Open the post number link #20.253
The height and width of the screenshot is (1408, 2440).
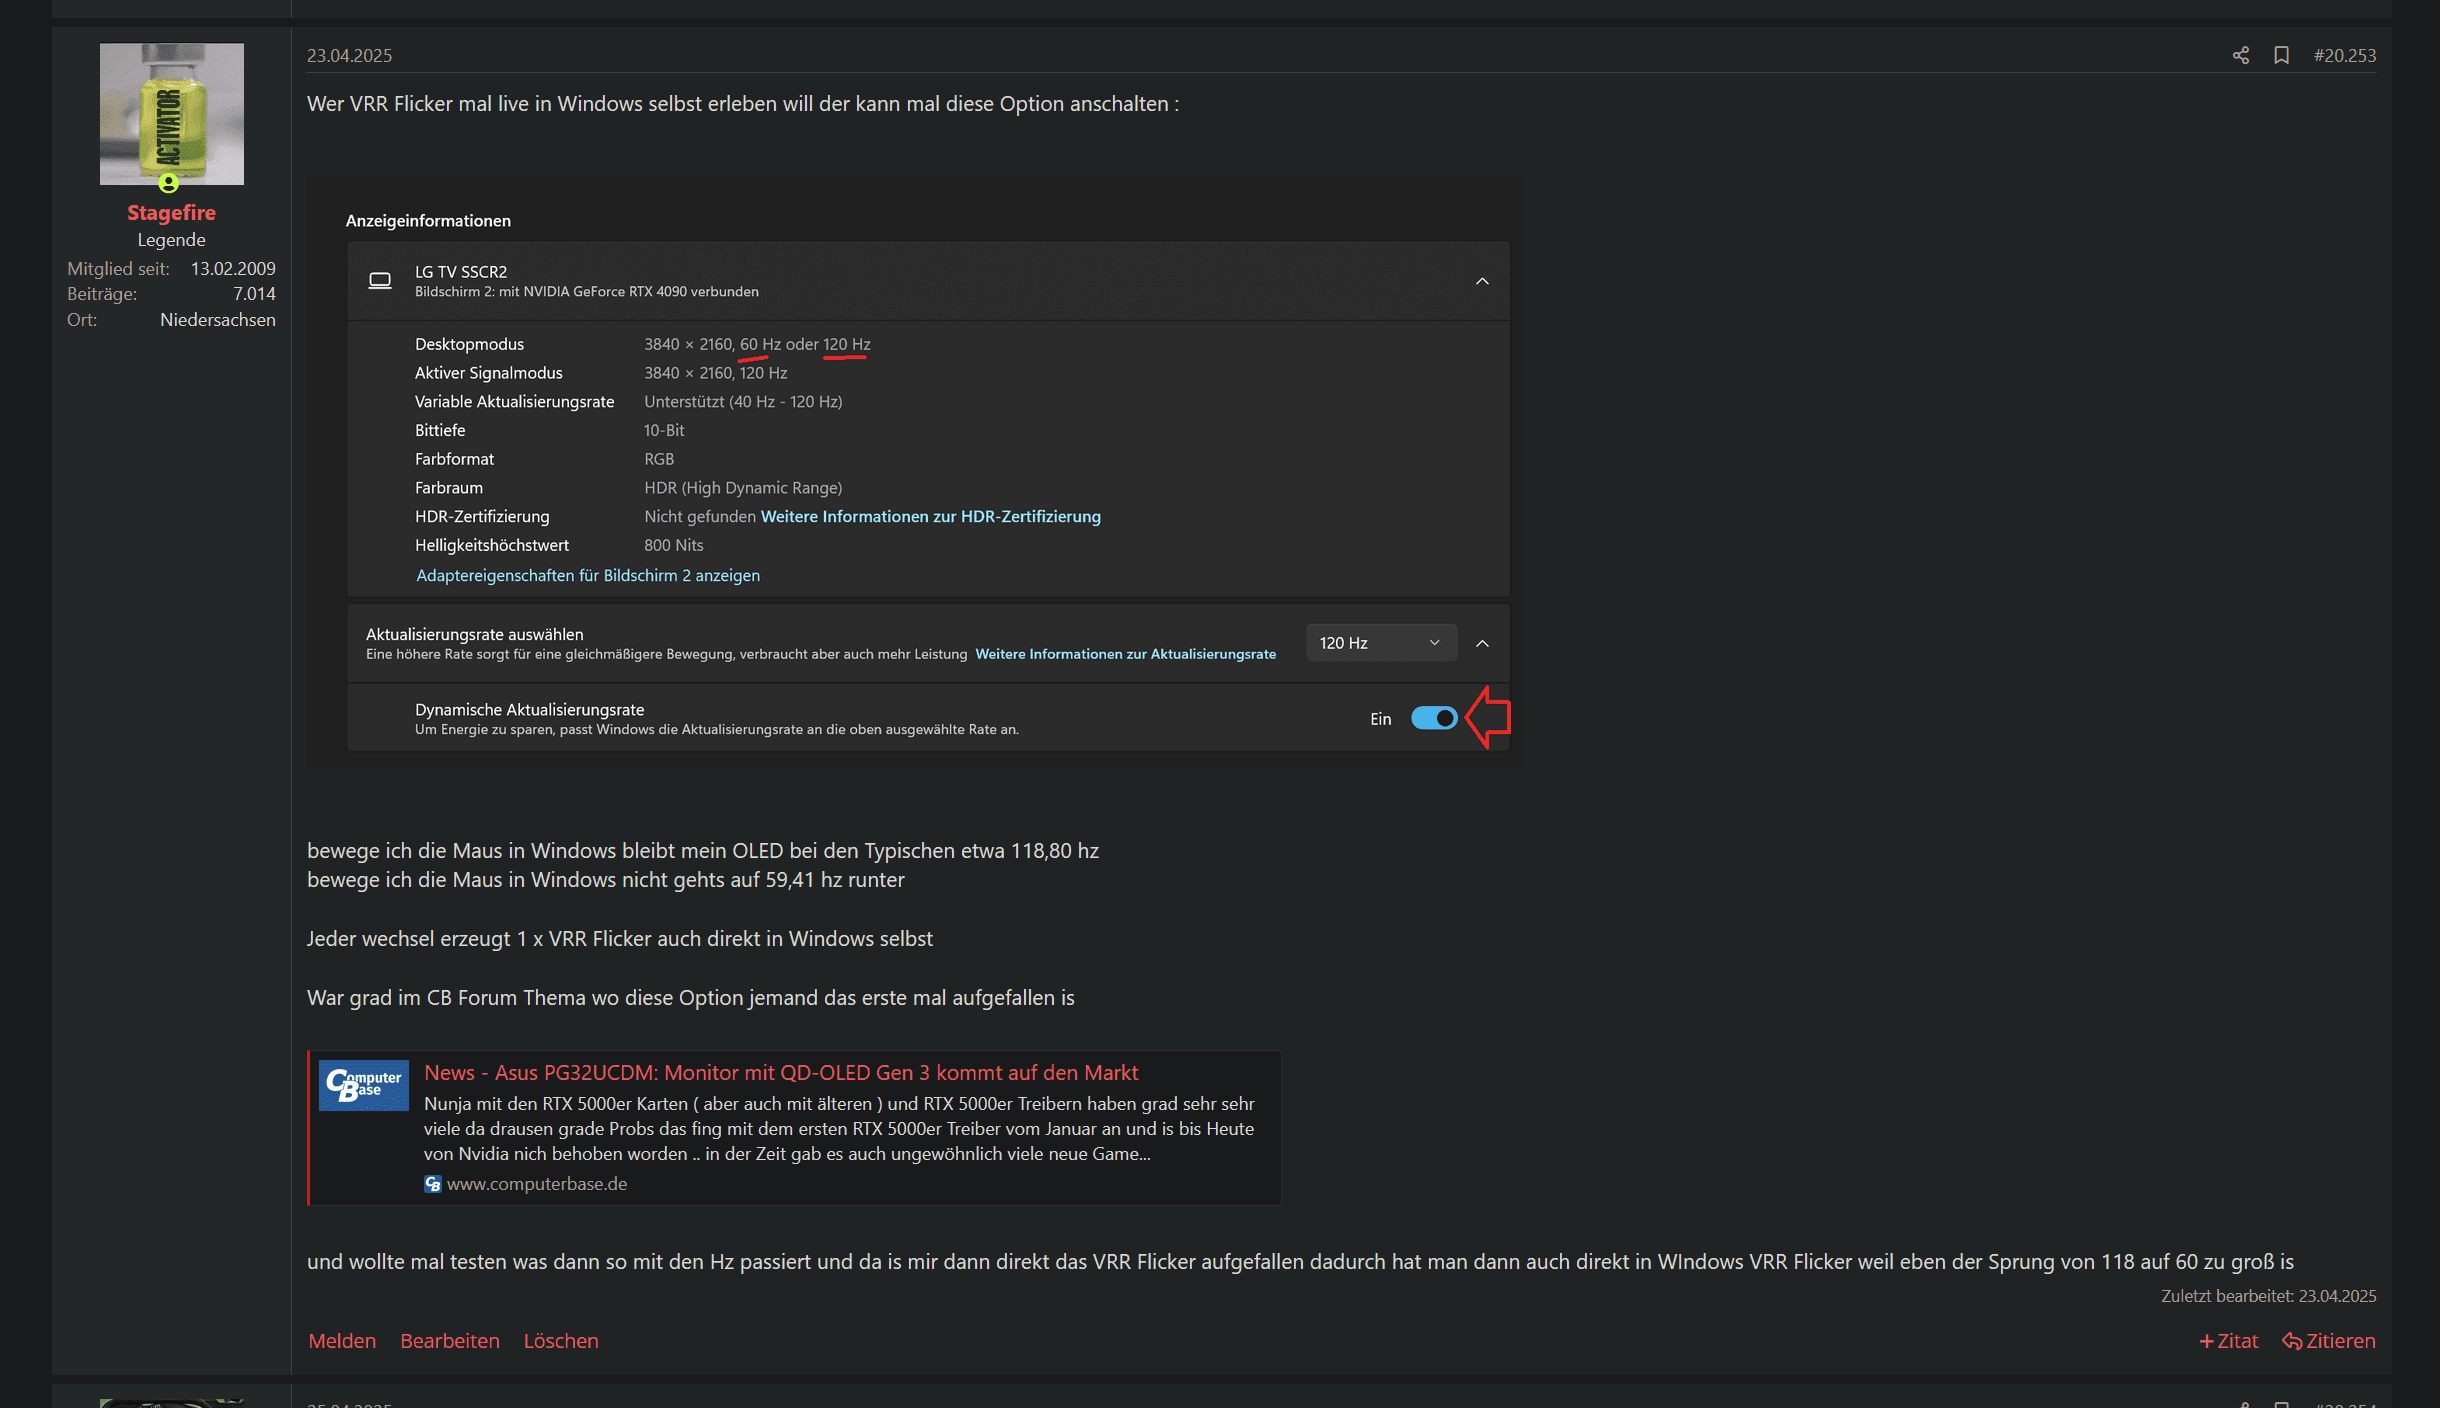pyautogui.click(x=2344, y=56)
